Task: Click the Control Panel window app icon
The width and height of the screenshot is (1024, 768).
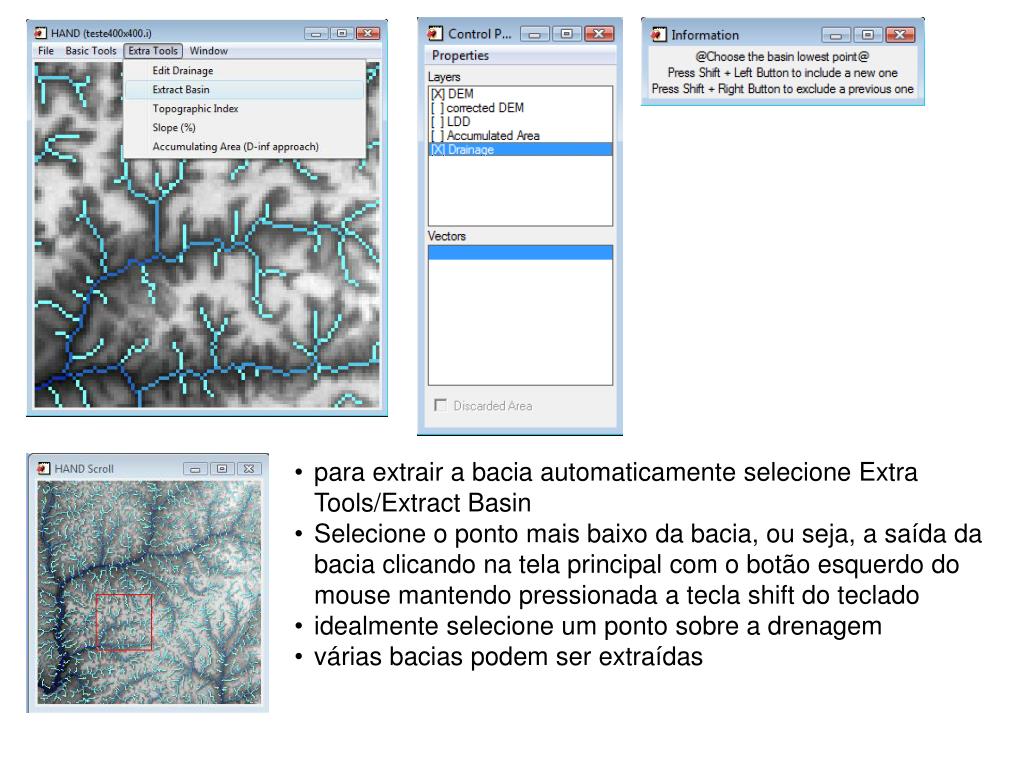Action: pyautogui.click(x=434, y=33)
